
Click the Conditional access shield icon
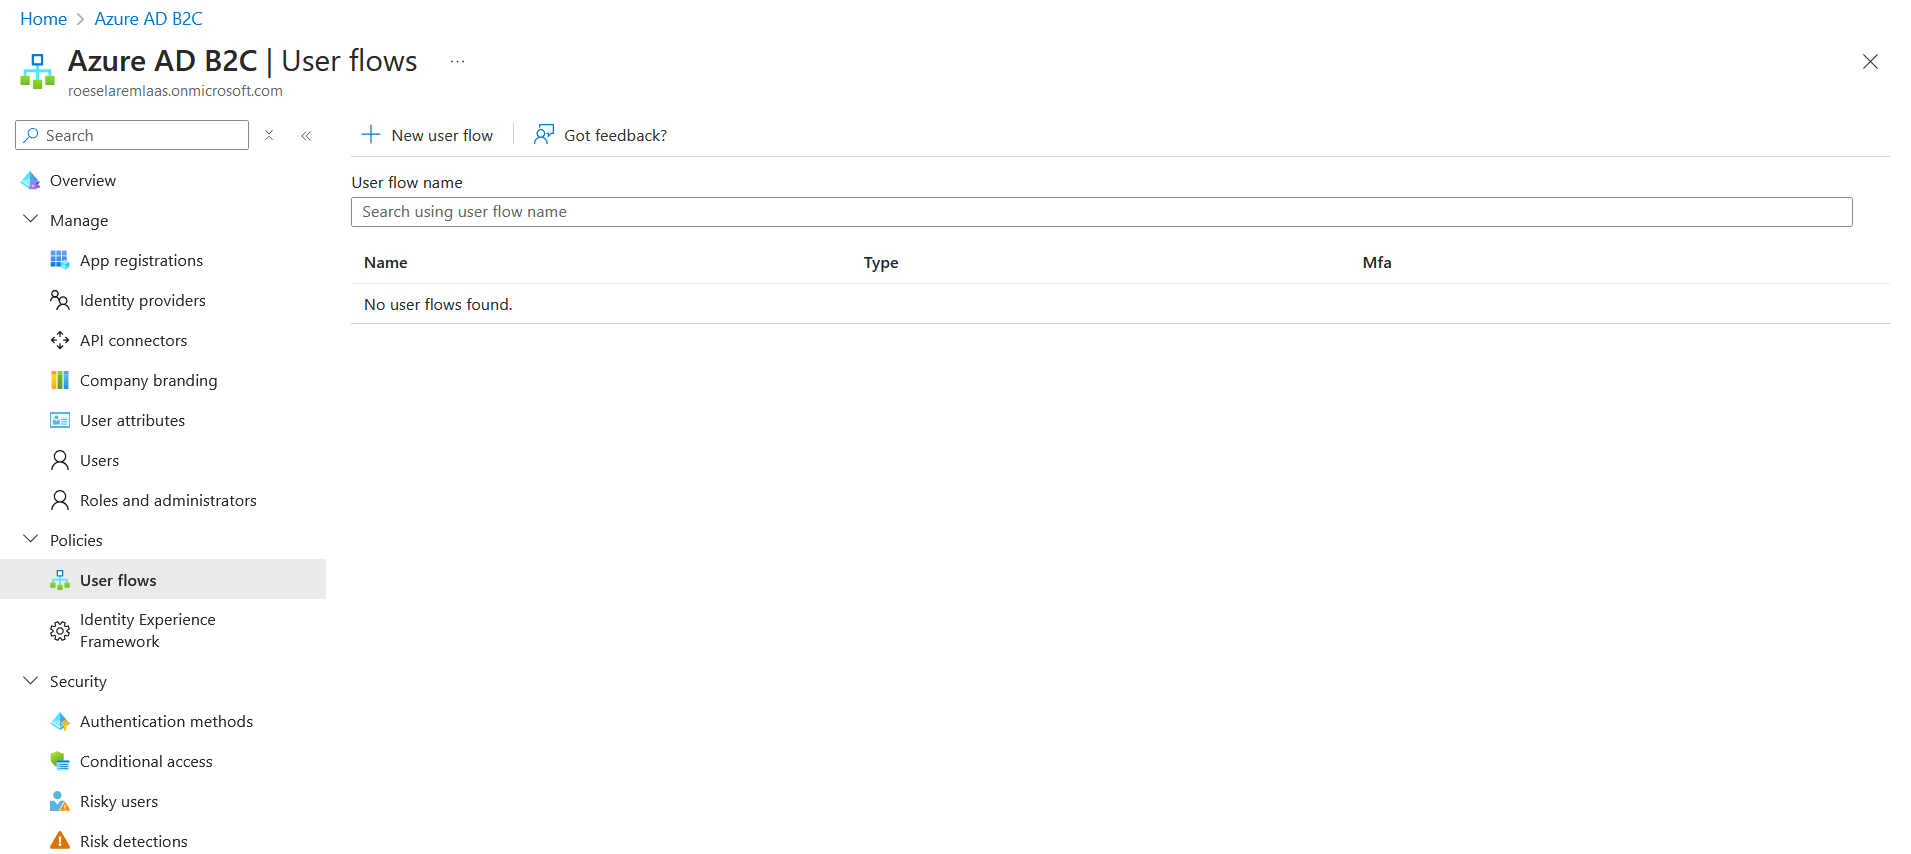pos(60,761)
